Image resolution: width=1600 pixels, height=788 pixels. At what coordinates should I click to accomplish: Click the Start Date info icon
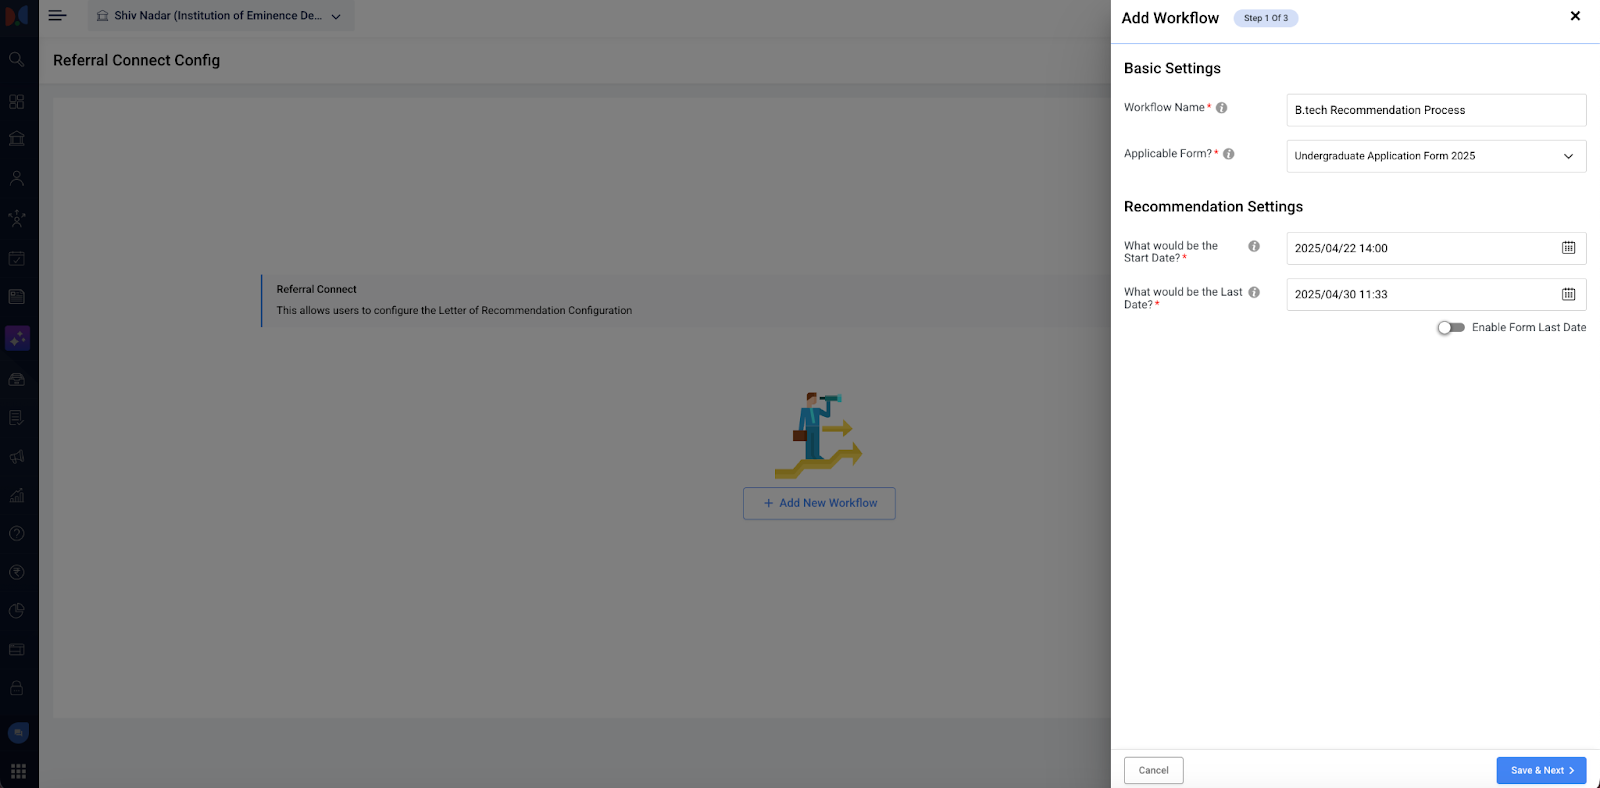pos(1254,246)
